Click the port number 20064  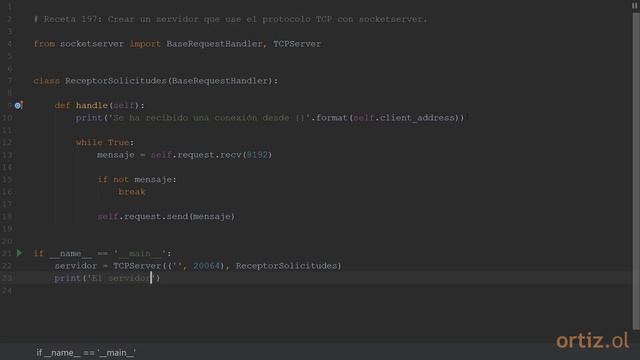pos(207,266)
